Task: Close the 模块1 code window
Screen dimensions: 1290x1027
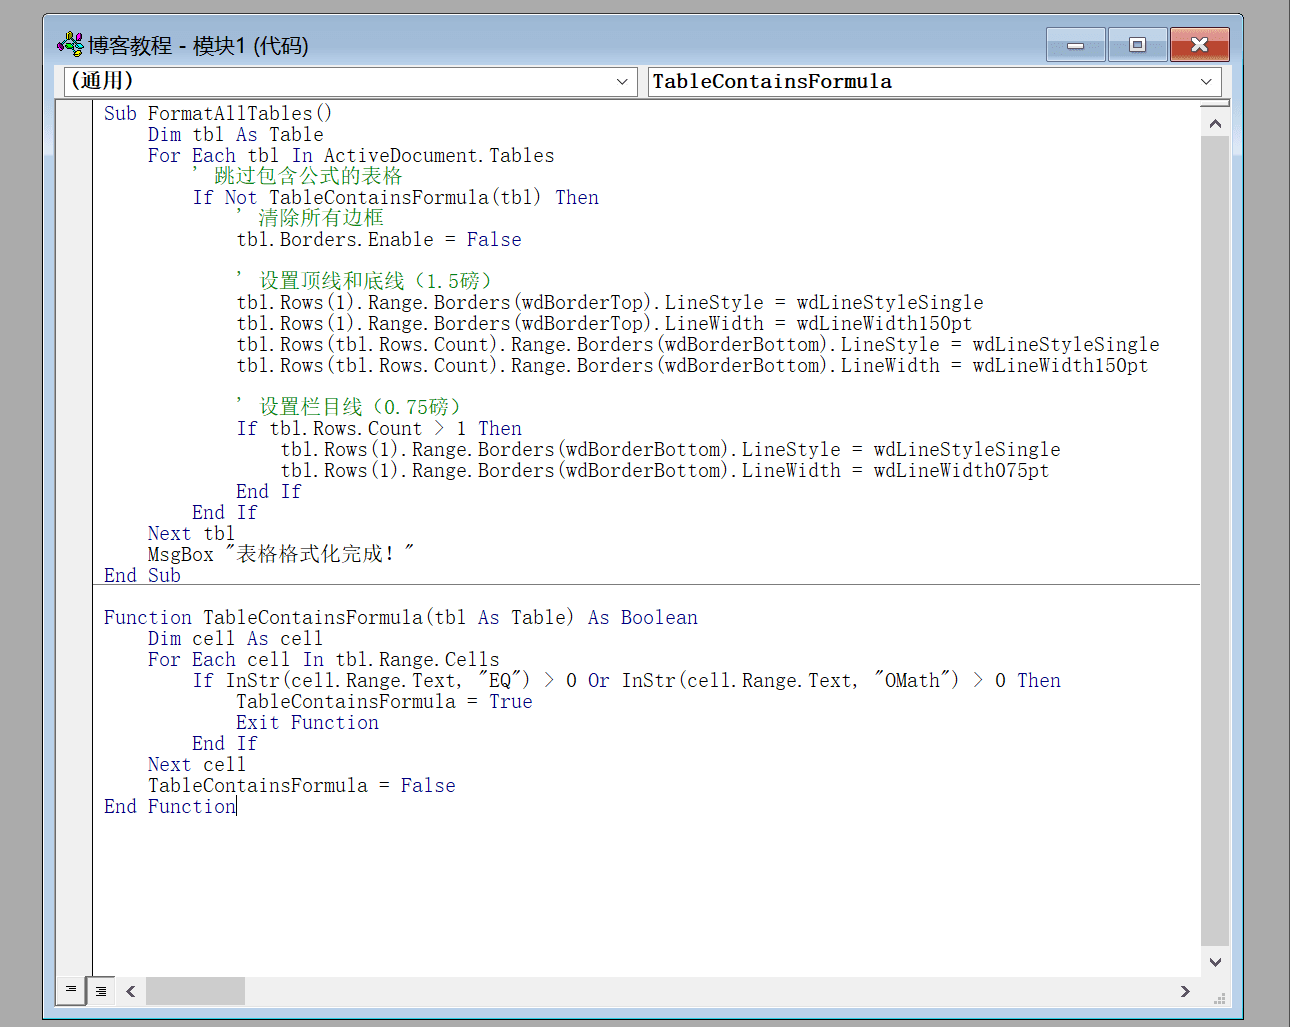Action: 1199,45
